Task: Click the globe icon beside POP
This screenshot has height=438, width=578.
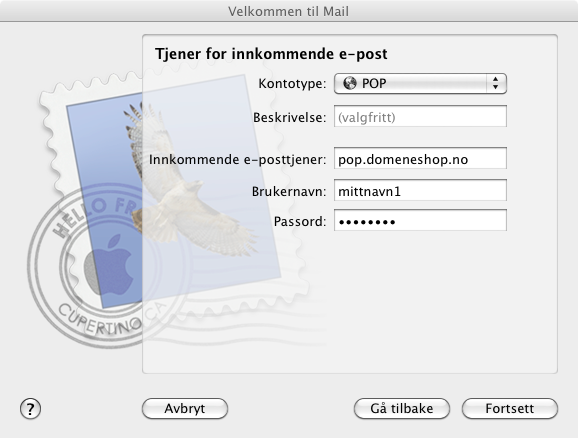Action: [350, 83]
